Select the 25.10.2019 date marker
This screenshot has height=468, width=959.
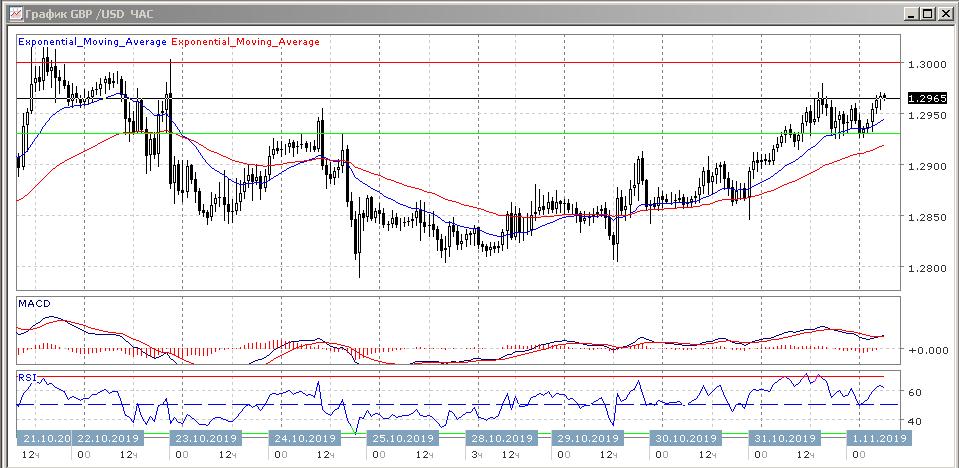tap(402, 438)
